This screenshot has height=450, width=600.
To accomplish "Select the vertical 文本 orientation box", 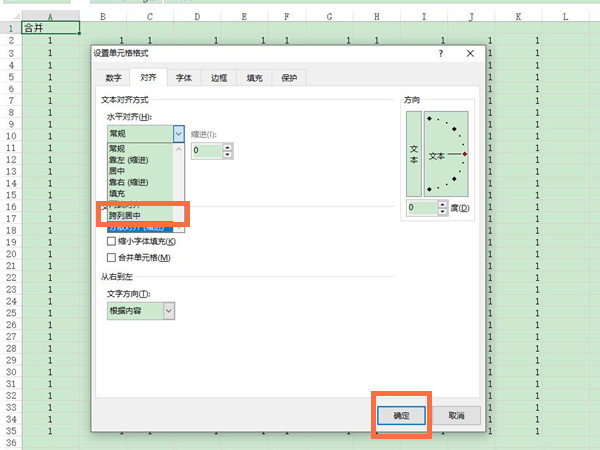I will click(414, 154).
